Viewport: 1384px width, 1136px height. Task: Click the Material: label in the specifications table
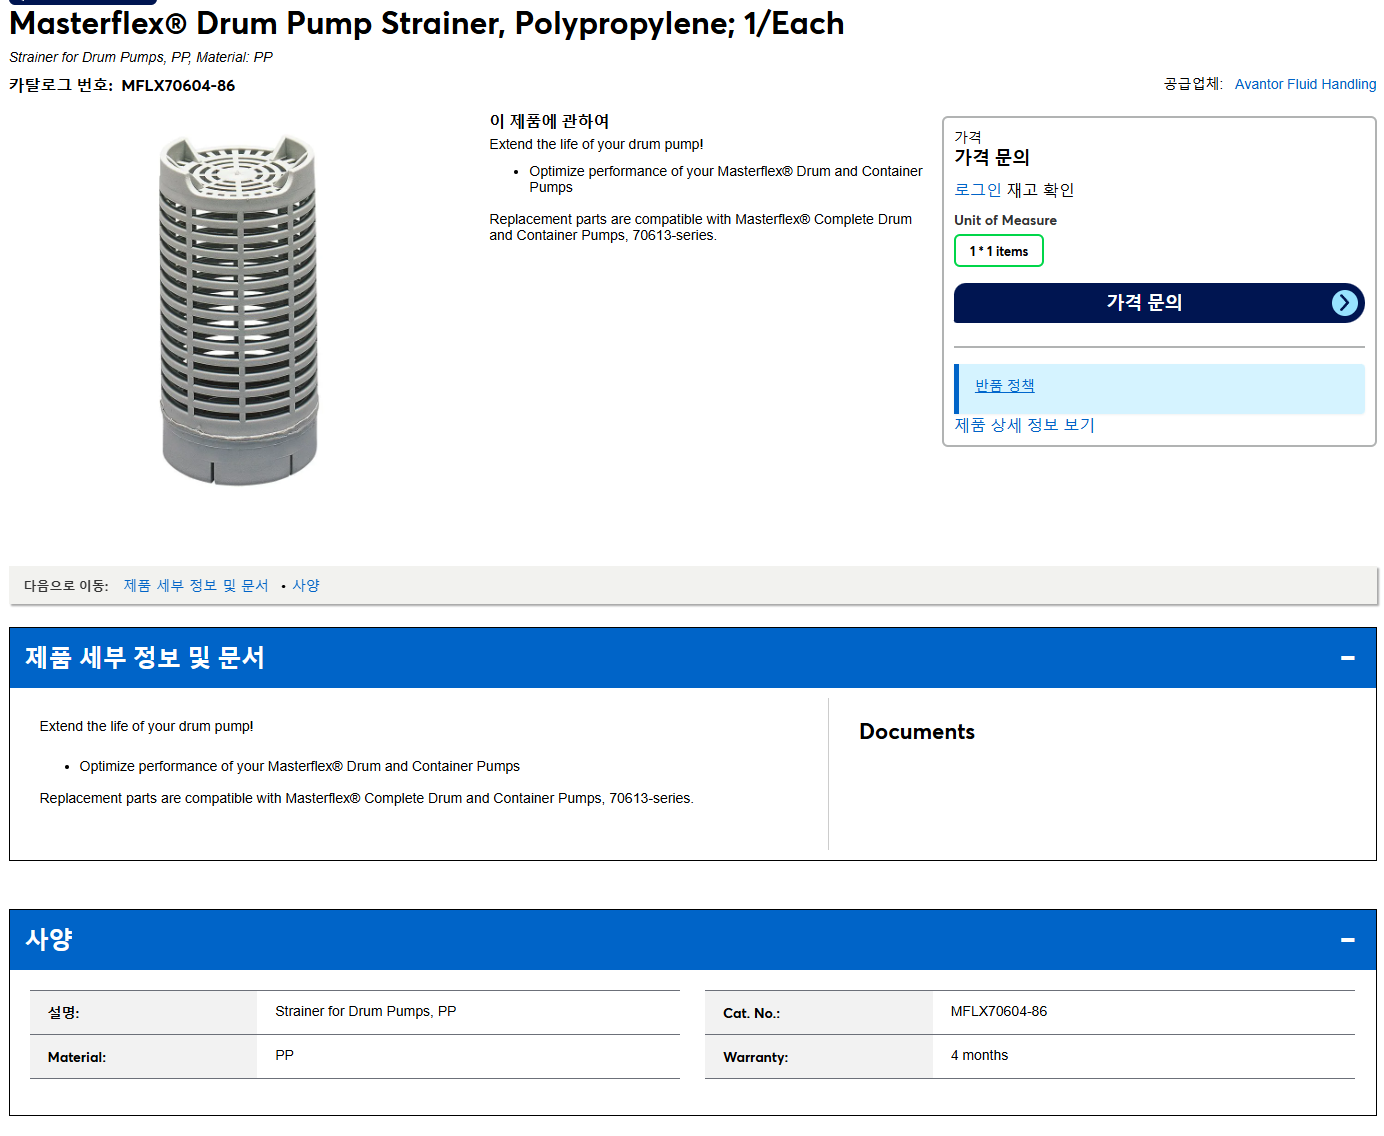(x=77, y=1057)
